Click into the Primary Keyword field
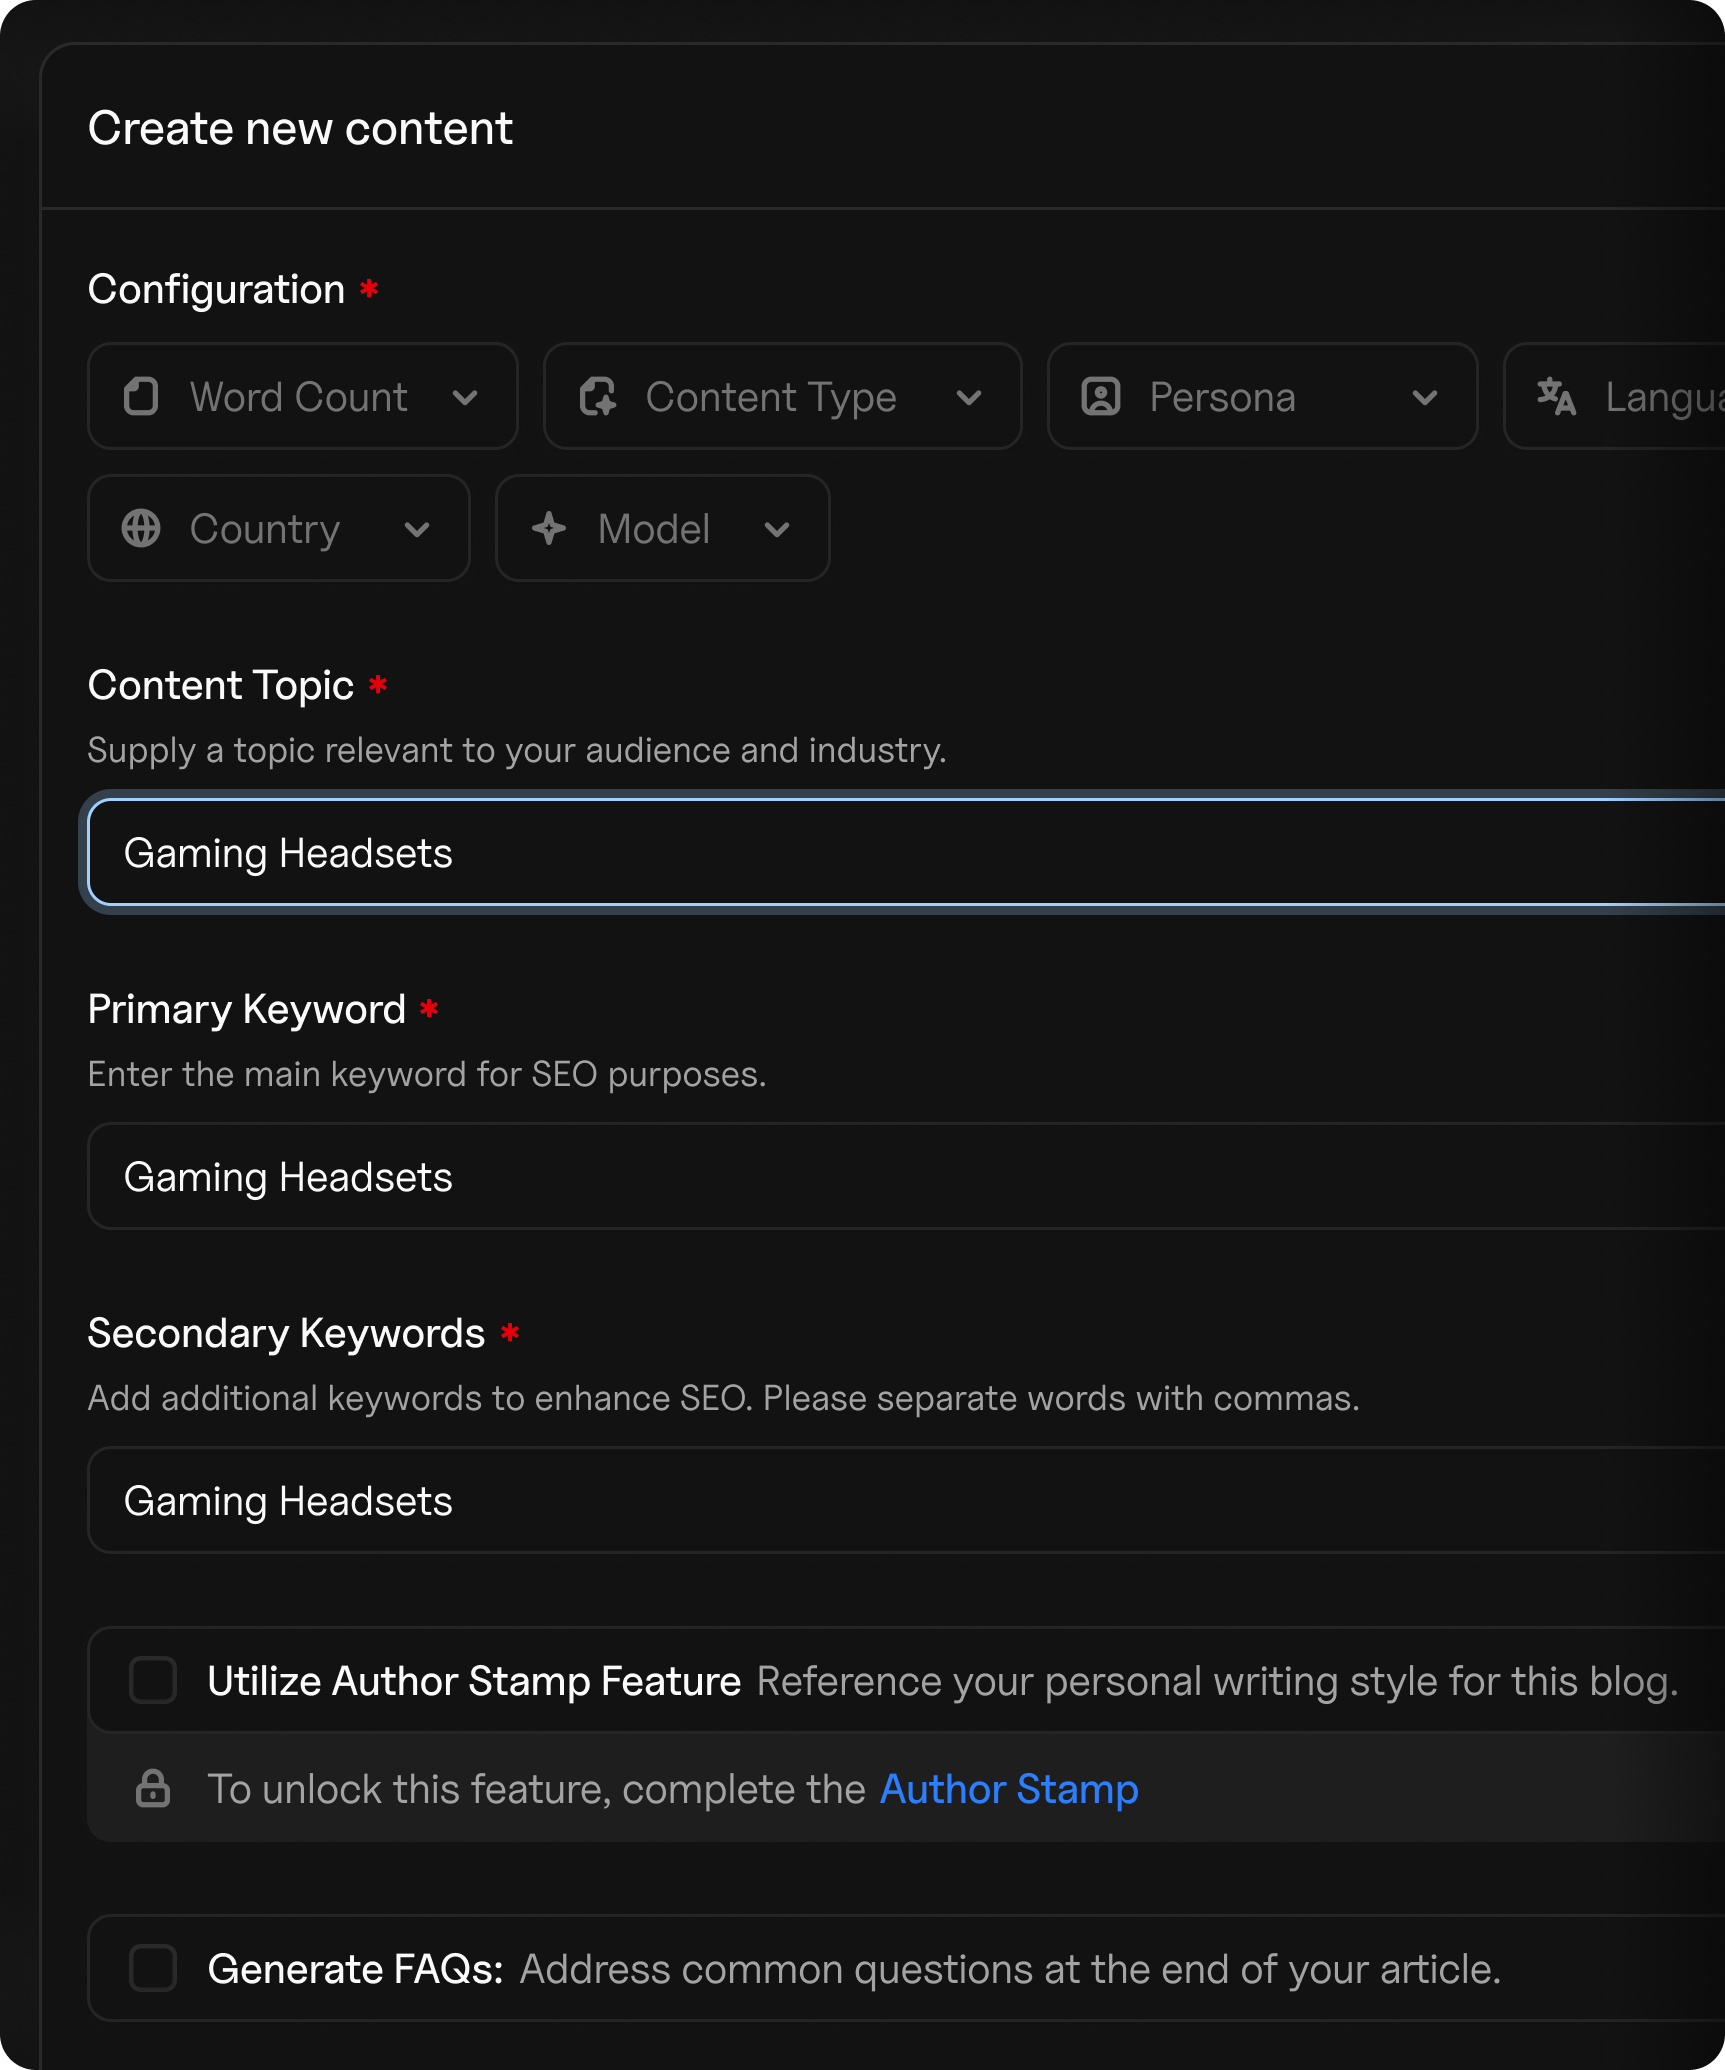 [x=900, y=1177]
